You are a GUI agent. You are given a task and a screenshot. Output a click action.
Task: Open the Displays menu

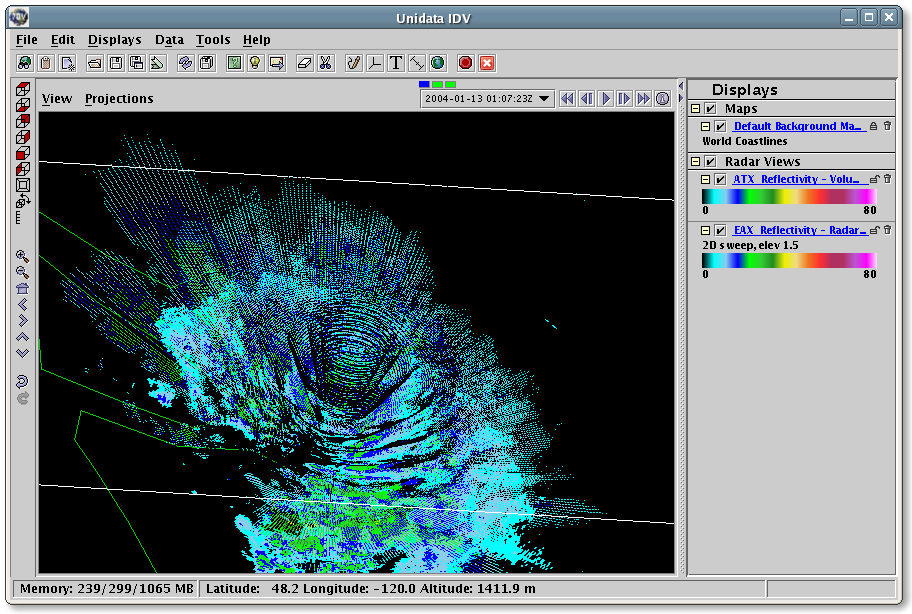(x=114, y=40)
